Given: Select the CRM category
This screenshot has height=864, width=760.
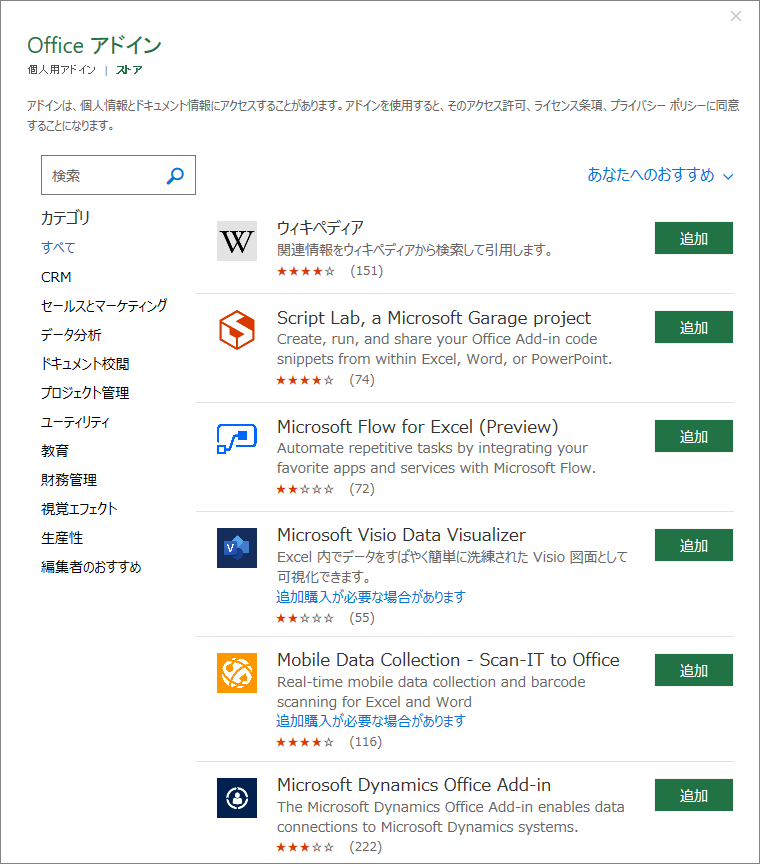Looking at the screenshot, I should point(56,277).
